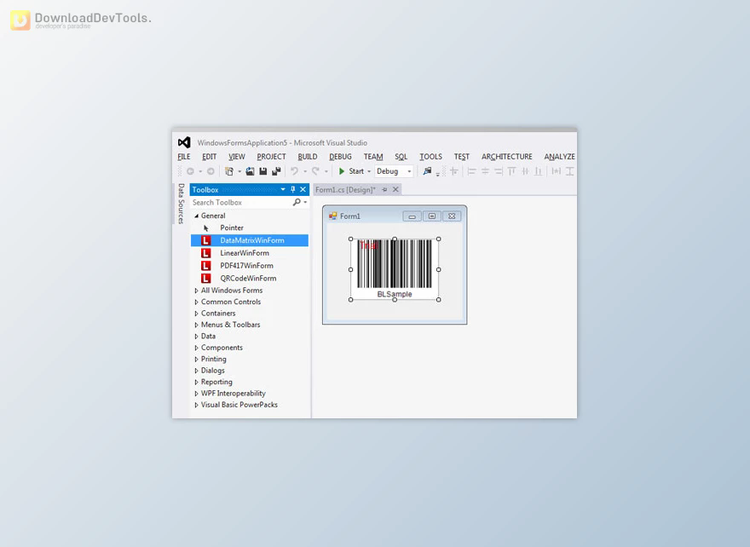Image resolution: width=750 pixels, height=547 pixels.
Task: Expand the Menus & Toolbars group
Action: point(196,325)
